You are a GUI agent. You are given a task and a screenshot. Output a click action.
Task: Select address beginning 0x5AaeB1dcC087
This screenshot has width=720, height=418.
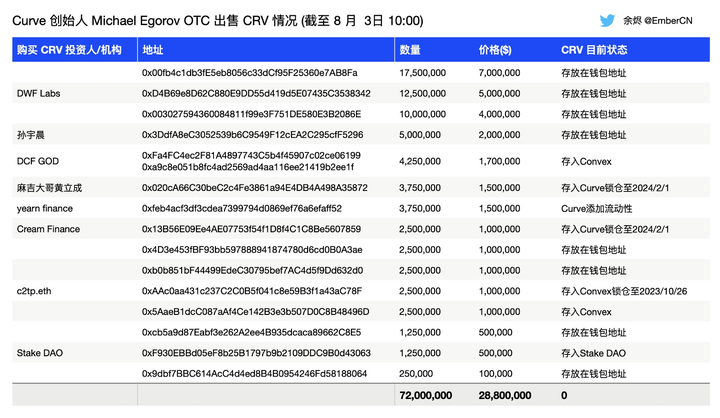click(x=256, y=312)
